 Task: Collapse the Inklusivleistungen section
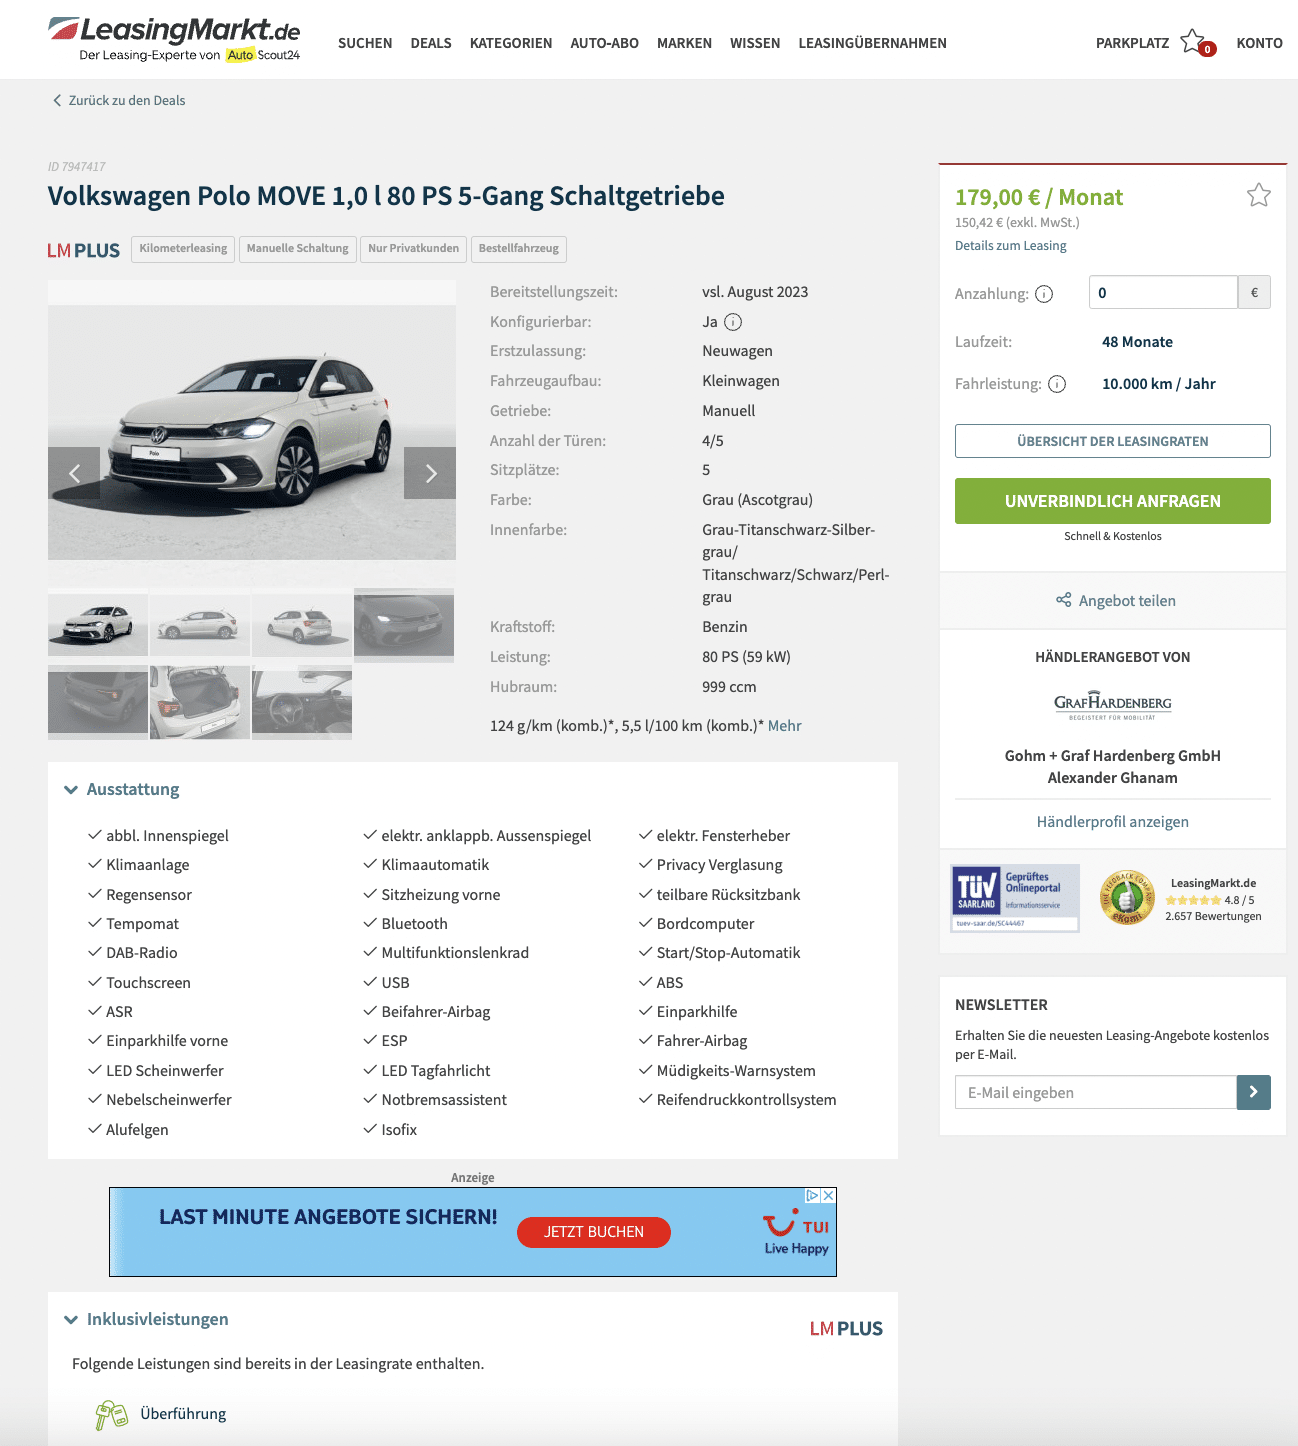click(71, 1320)
